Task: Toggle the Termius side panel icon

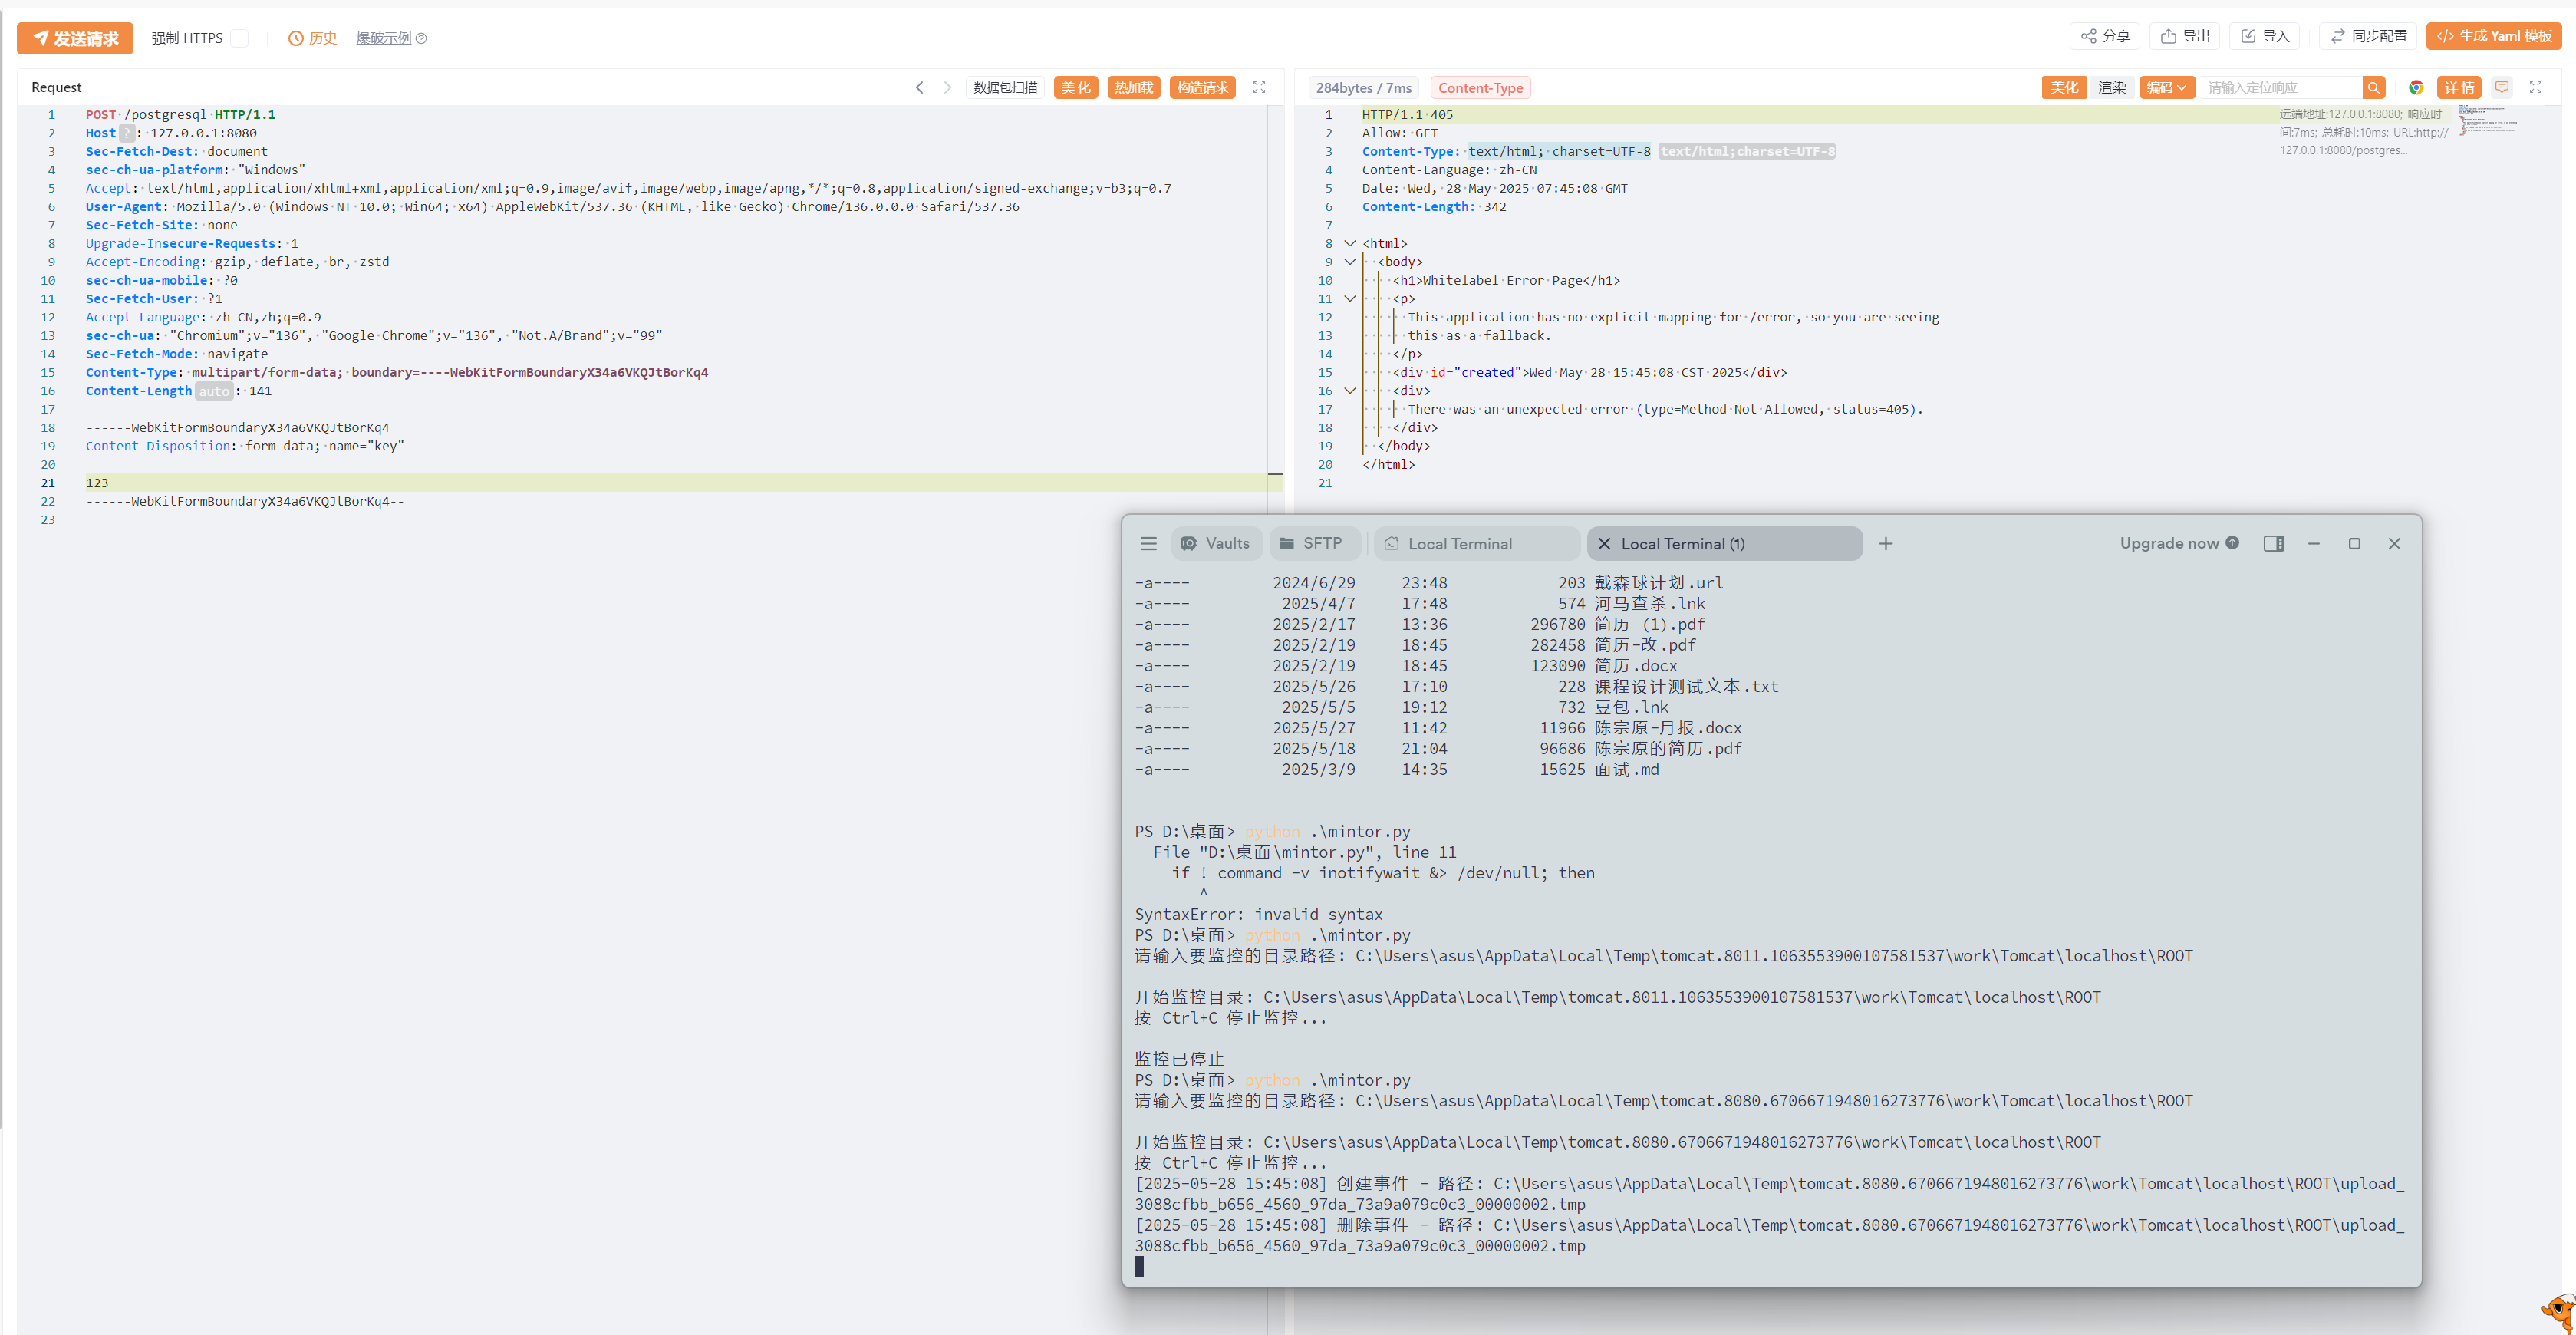Action: 2273,544
